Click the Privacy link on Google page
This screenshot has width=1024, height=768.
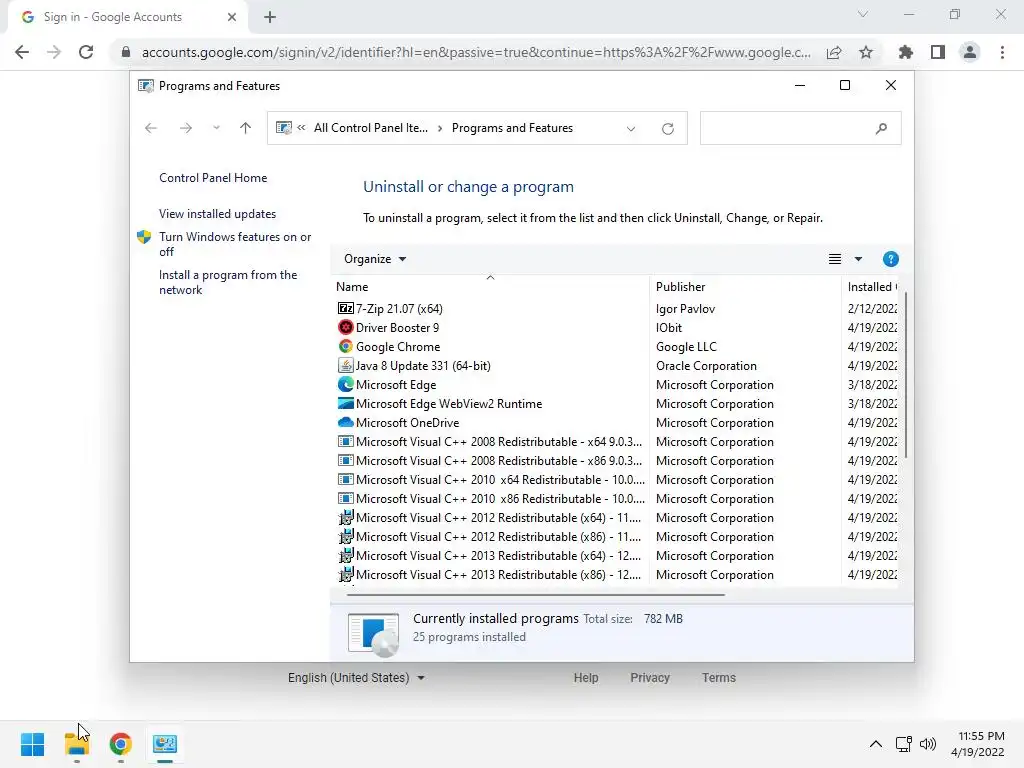tap(650, 678)
